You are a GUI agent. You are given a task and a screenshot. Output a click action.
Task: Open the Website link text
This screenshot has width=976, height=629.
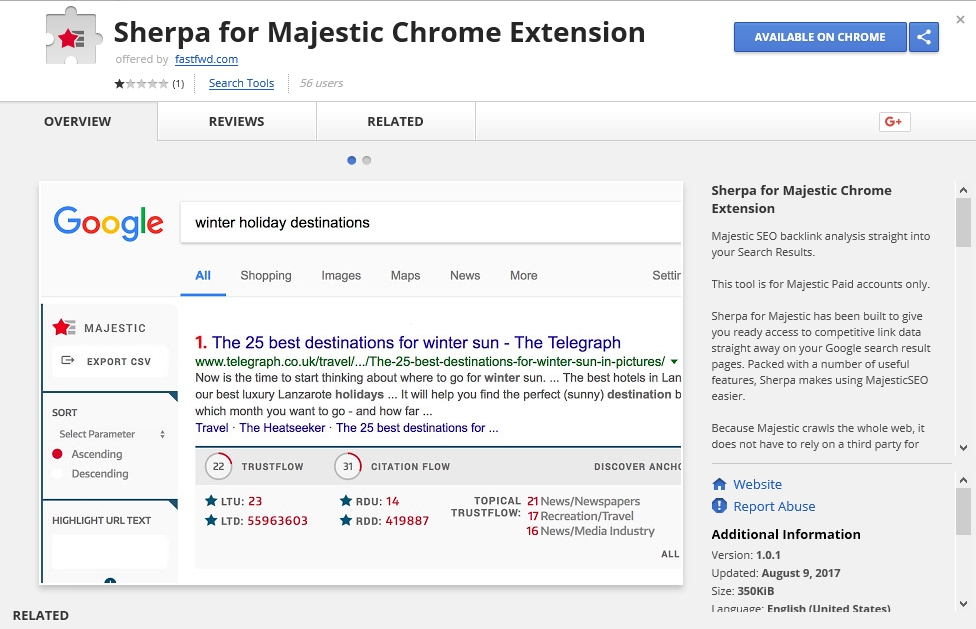click(x=758, y=484)
